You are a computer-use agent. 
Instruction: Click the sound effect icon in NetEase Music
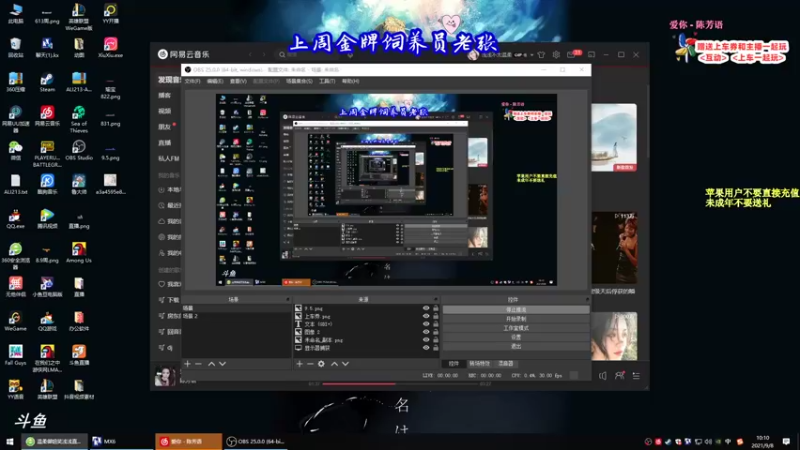[603, 376]
